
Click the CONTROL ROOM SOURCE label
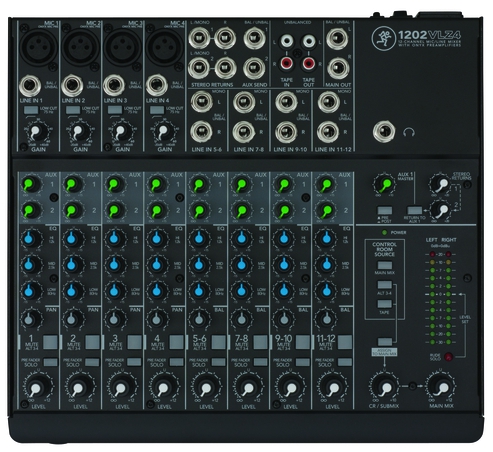(384, 249)
